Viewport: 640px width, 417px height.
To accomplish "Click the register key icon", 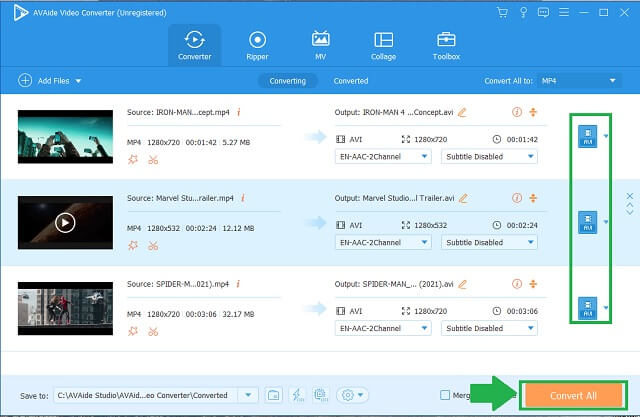I will click(x=523, y=13).
